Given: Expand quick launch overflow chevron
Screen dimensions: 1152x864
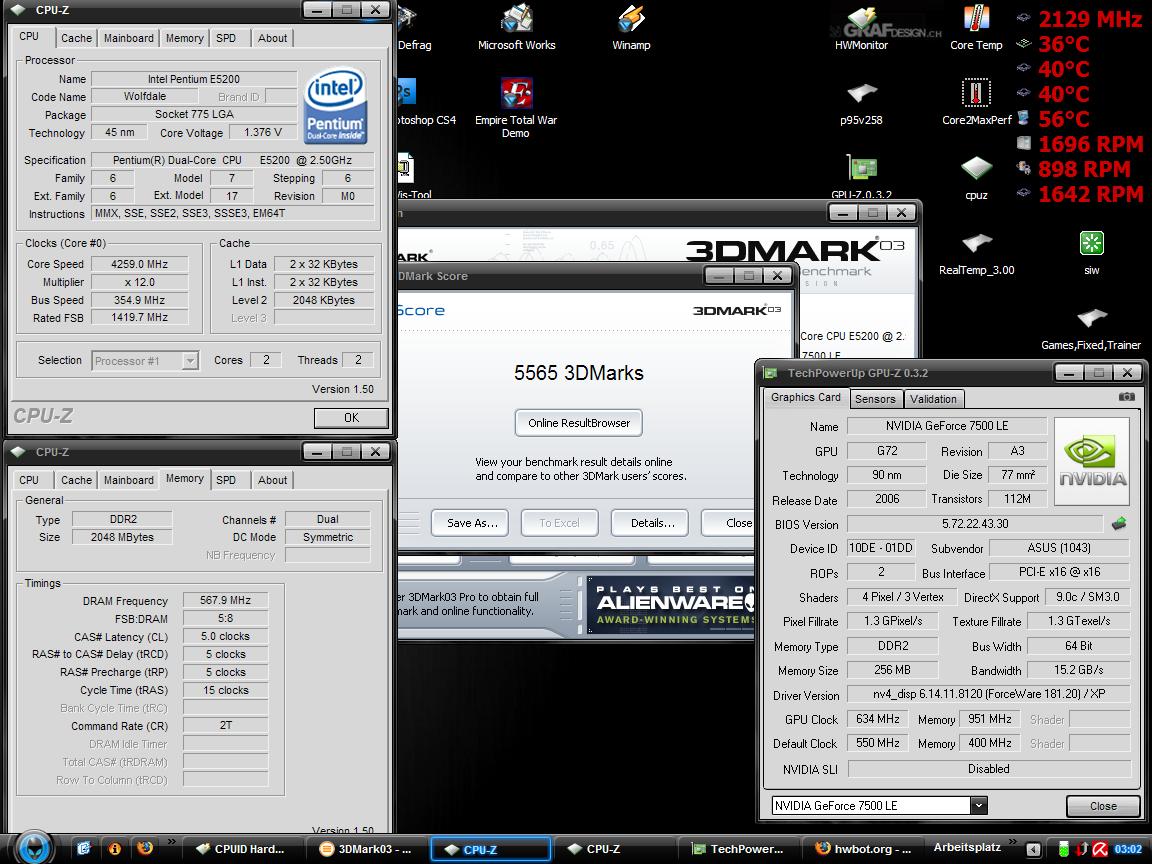Looking at the screenshot, I should 171,842.
